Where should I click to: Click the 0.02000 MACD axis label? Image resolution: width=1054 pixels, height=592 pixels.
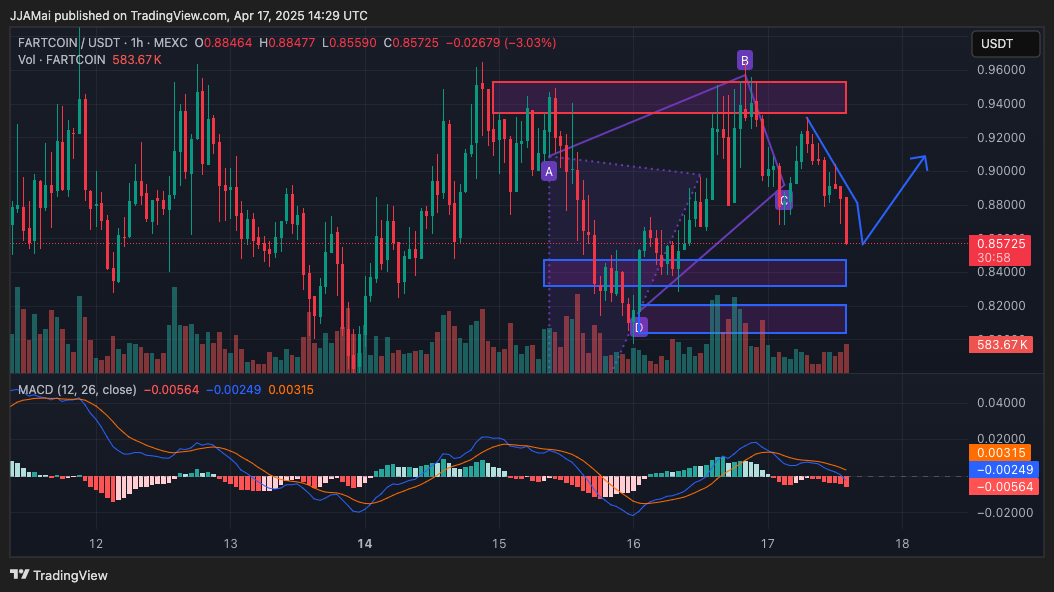point(1001,439)
